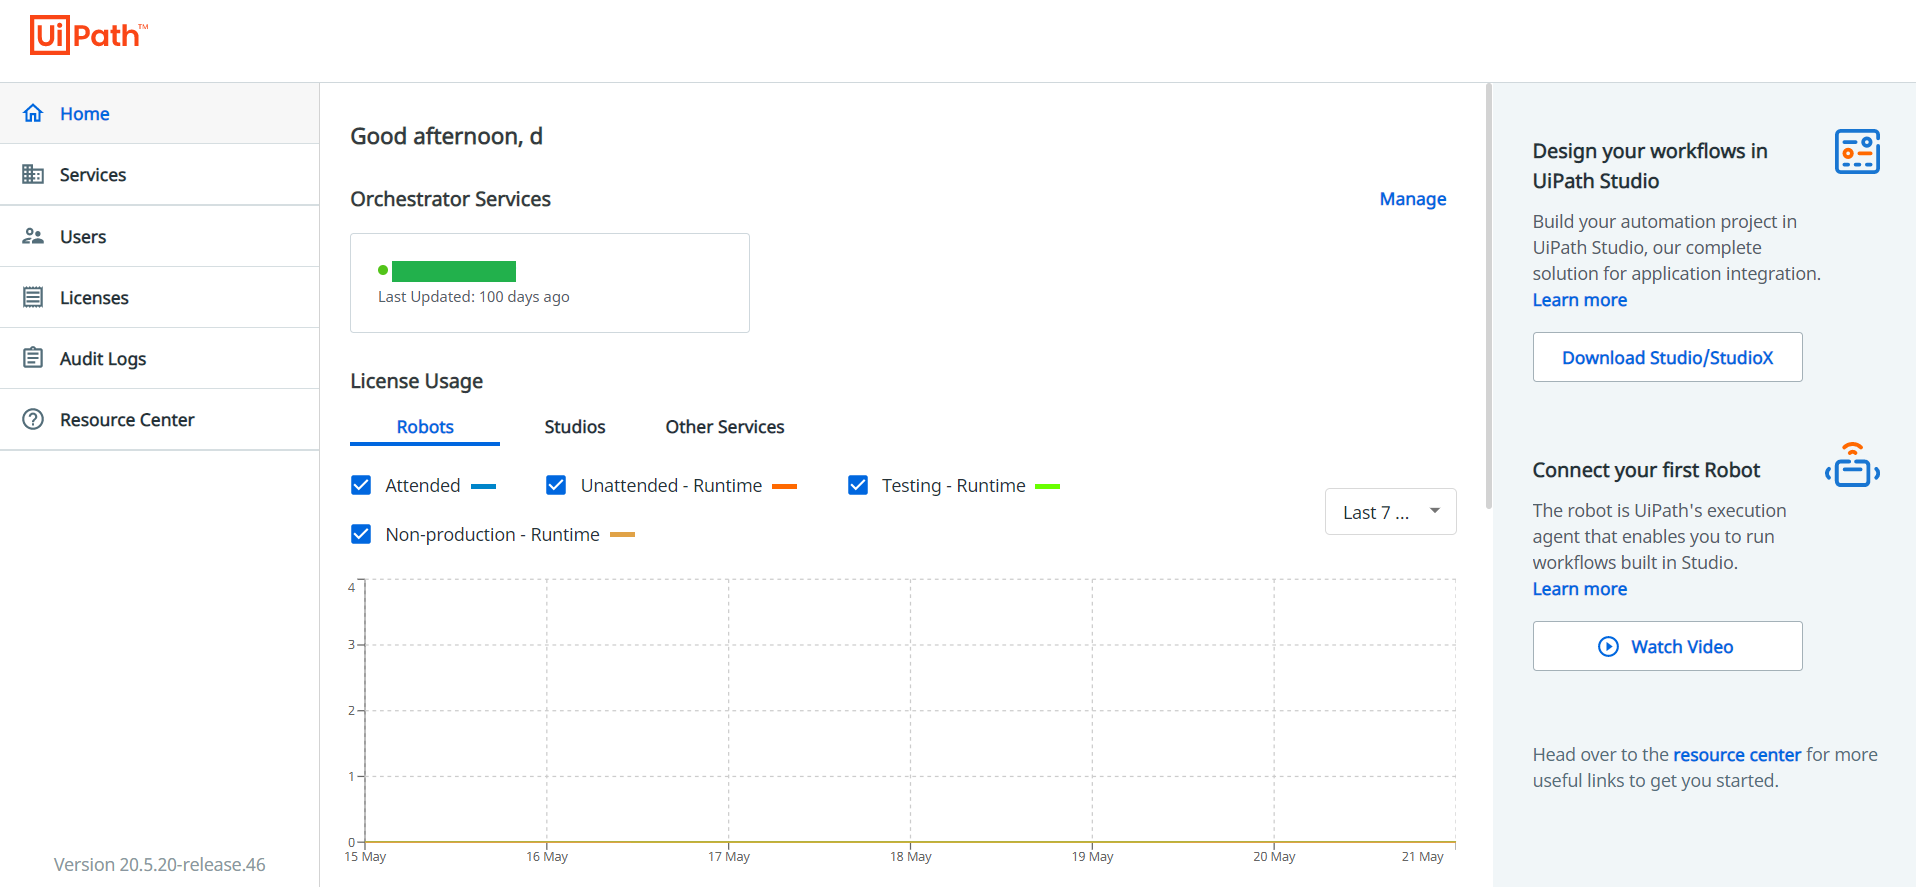This screenshot has width=1920, height=890.
Task: Click the '20 May' axis label
Action: (1274, 857)
